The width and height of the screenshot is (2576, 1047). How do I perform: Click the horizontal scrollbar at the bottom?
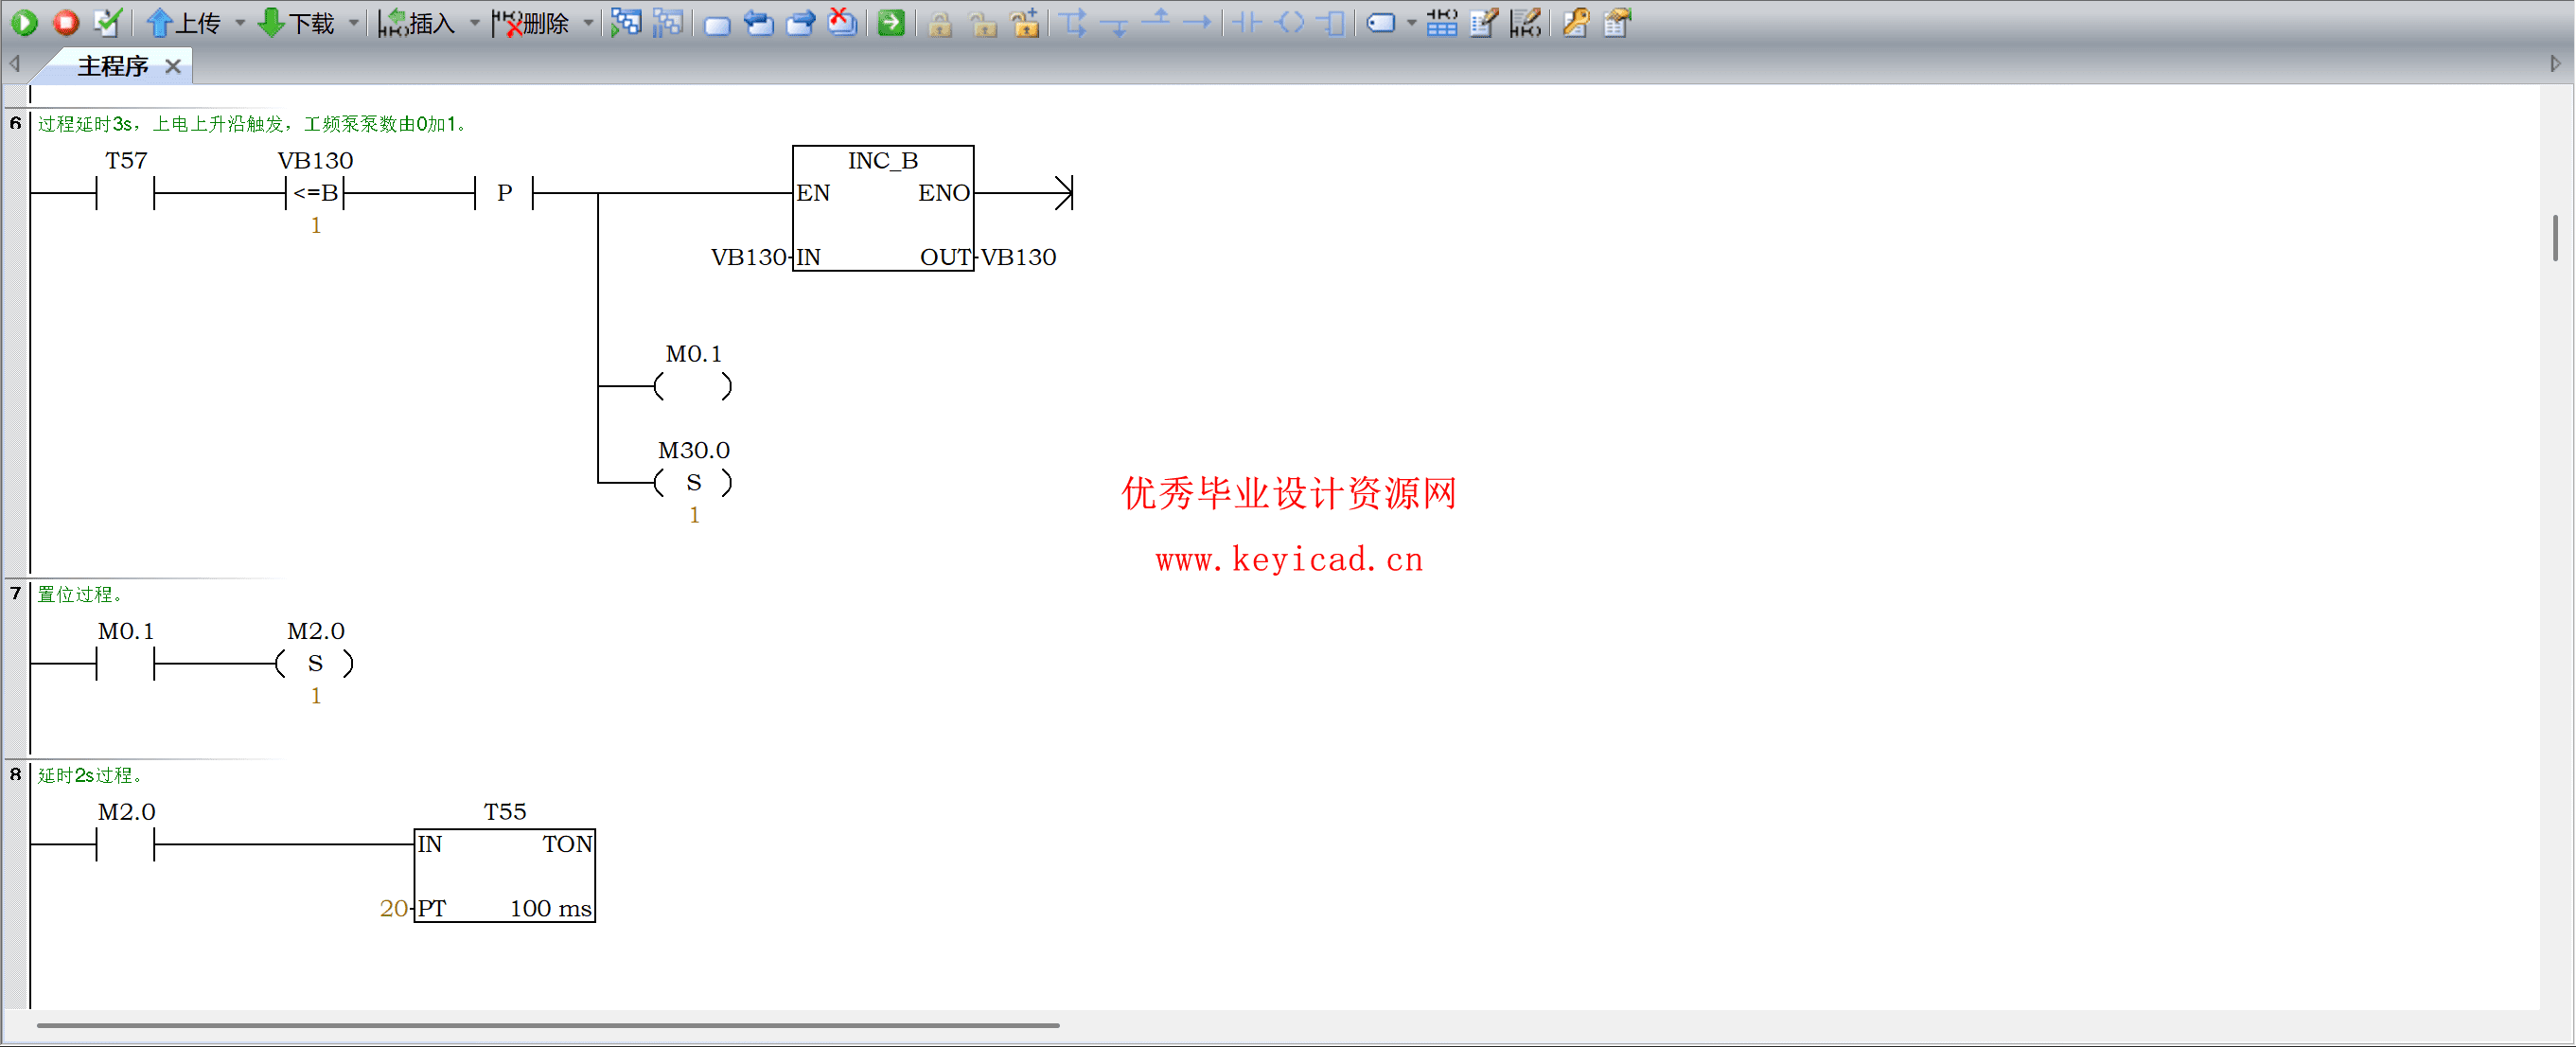click(x=548, y=1025)
